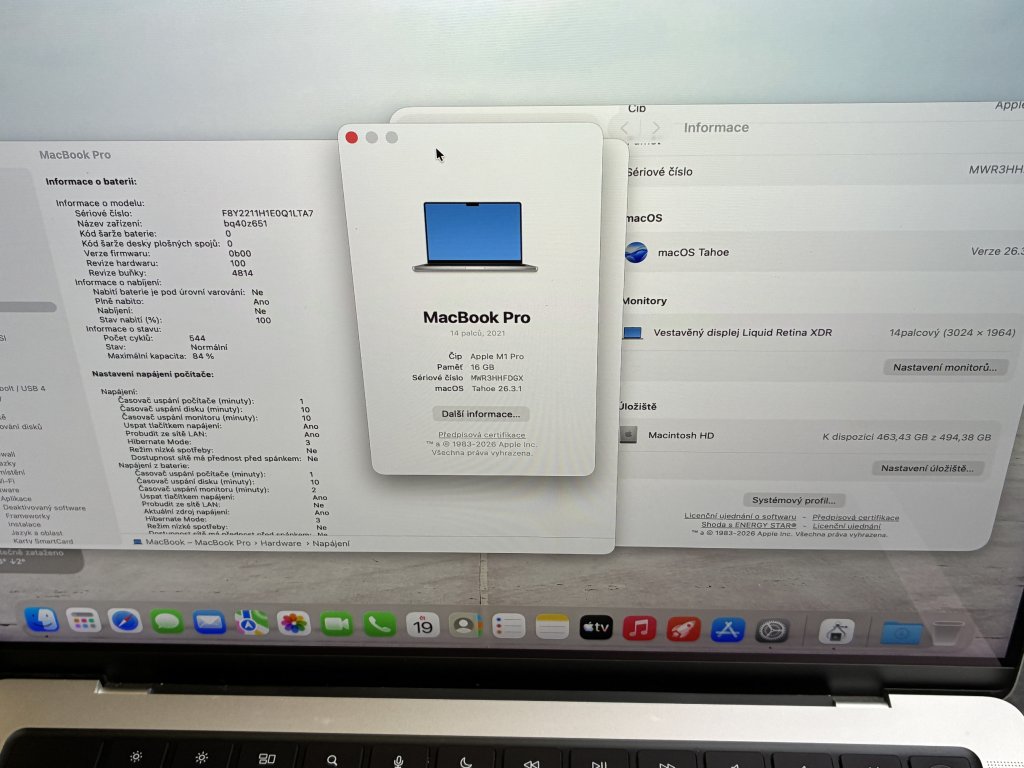
Task: Click "Napájení" in the path bar
Action: click(x=330, y=543)
